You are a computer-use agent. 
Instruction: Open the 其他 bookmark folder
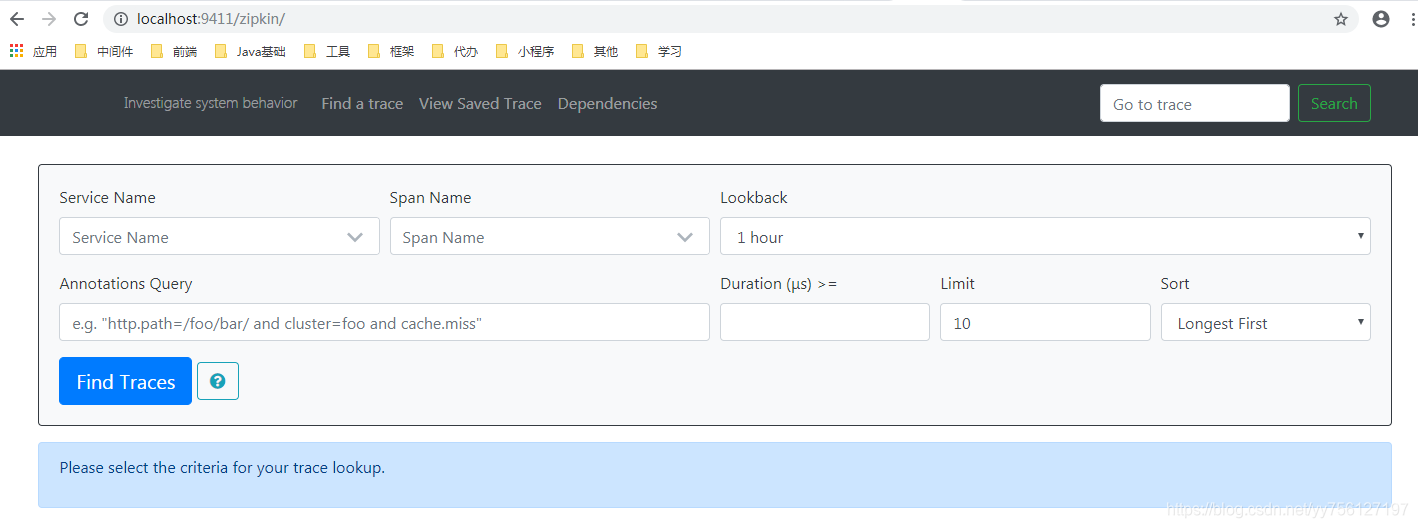click(595, 51)
